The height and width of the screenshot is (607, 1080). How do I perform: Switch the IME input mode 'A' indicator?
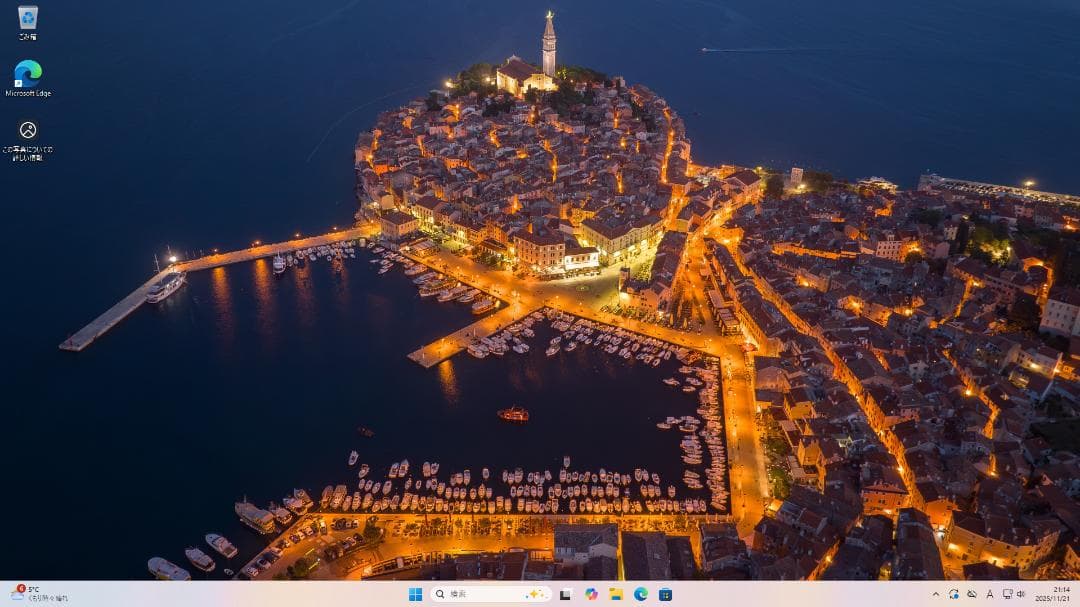pos(989,594)
